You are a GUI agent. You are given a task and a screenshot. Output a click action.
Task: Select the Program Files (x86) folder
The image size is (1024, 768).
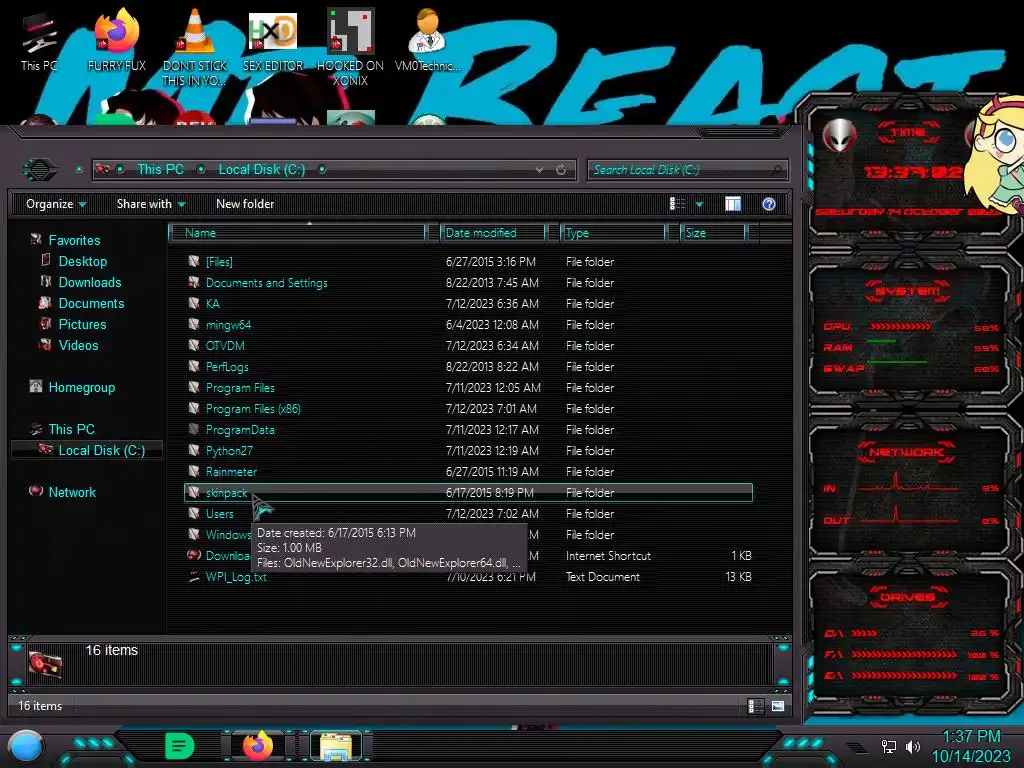click(468, 409)
